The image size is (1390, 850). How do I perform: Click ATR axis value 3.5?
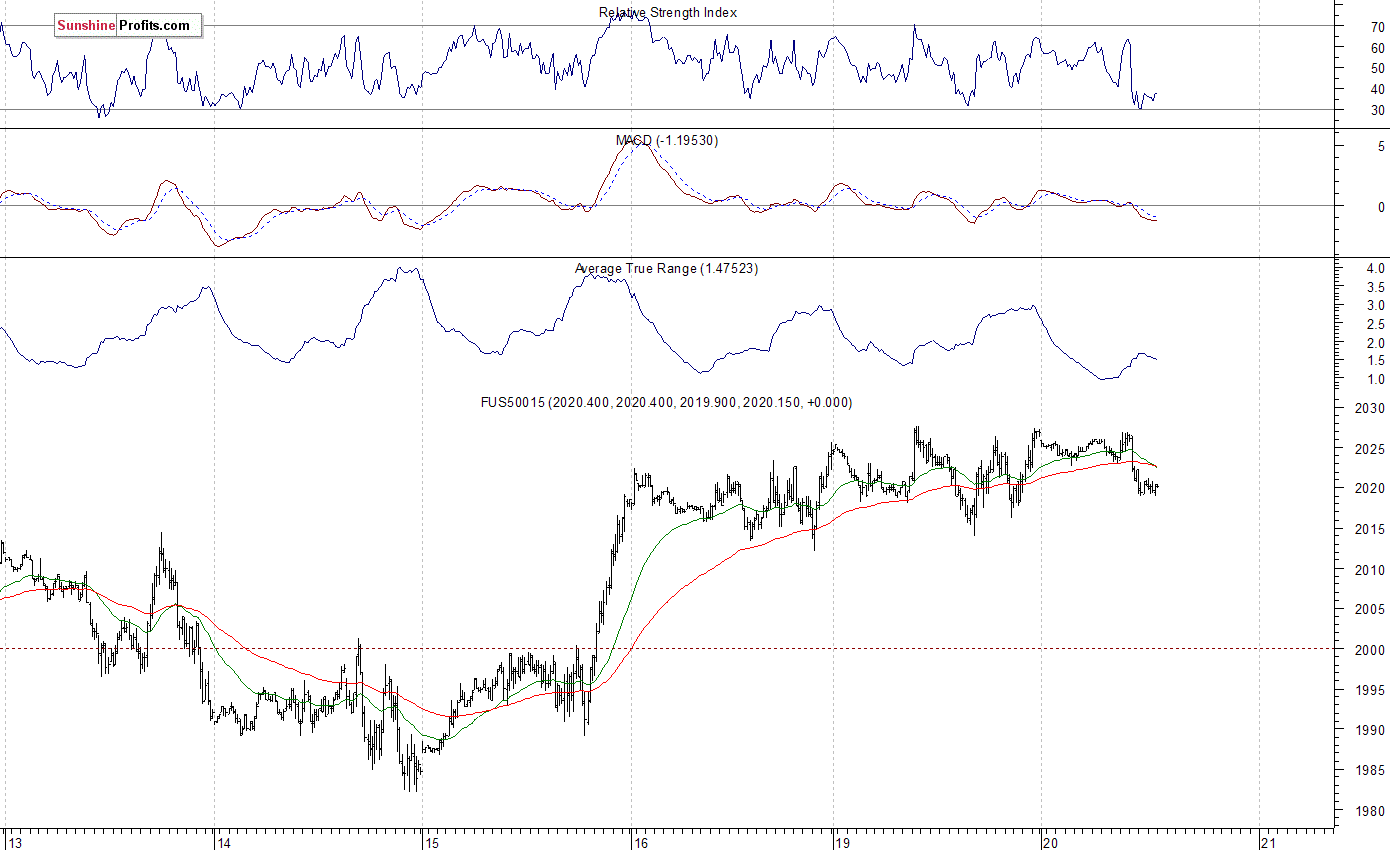pos(1376,287)
